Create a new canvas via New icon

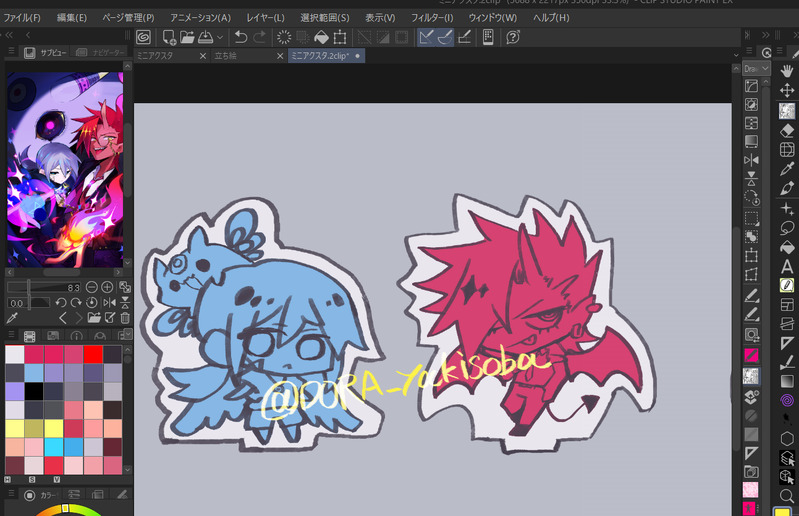pos(169,37)
